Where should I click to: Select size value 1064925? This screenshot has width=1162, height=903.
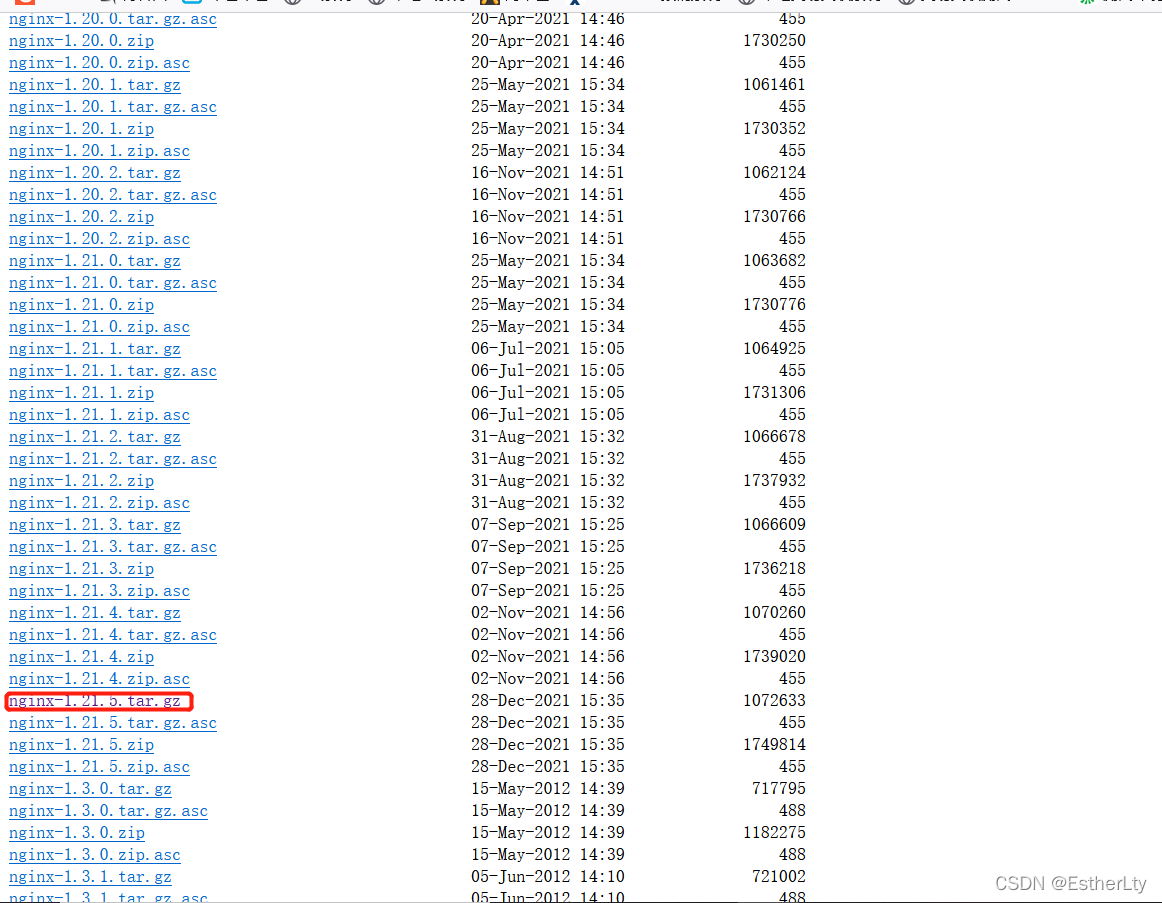[774, 348]
